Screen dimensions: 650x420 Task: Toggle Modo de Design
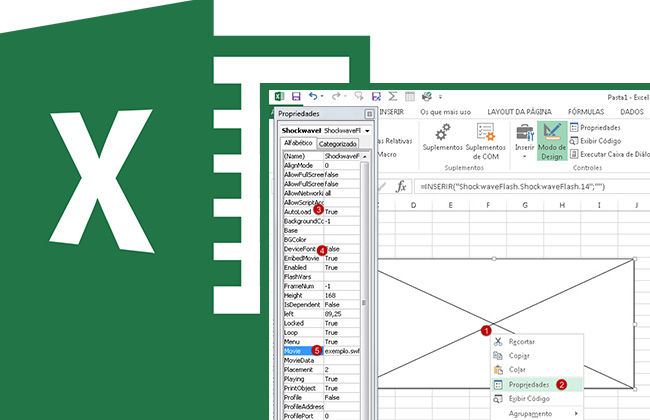552,141
